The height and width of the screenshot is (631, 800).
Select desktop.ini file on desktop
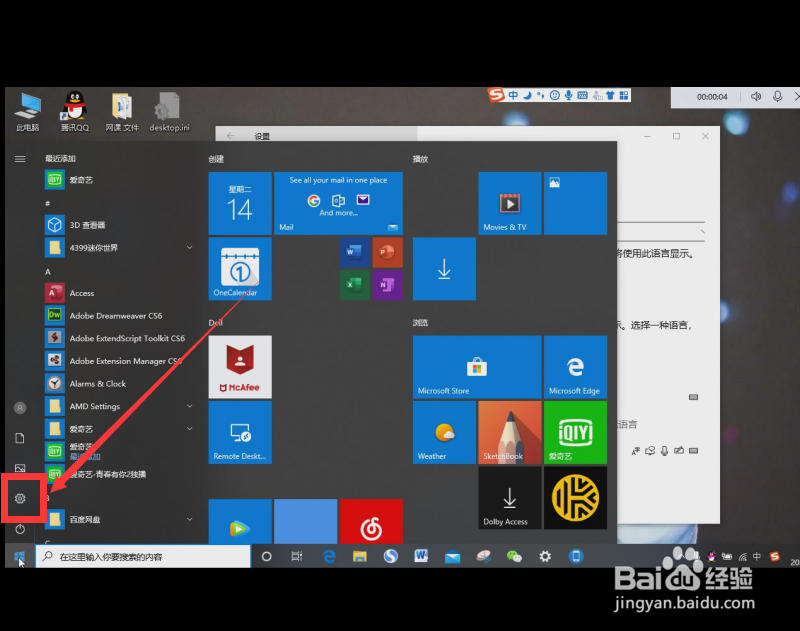pos(169,112)
